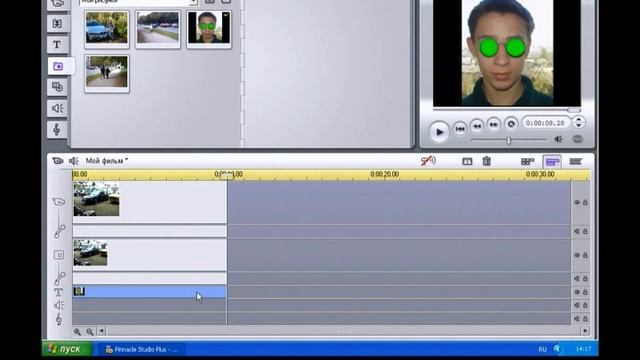The width and height of the screenshot is (640, 360).
Task: Hide the title track with its eye icon
Action: (577, 292)
